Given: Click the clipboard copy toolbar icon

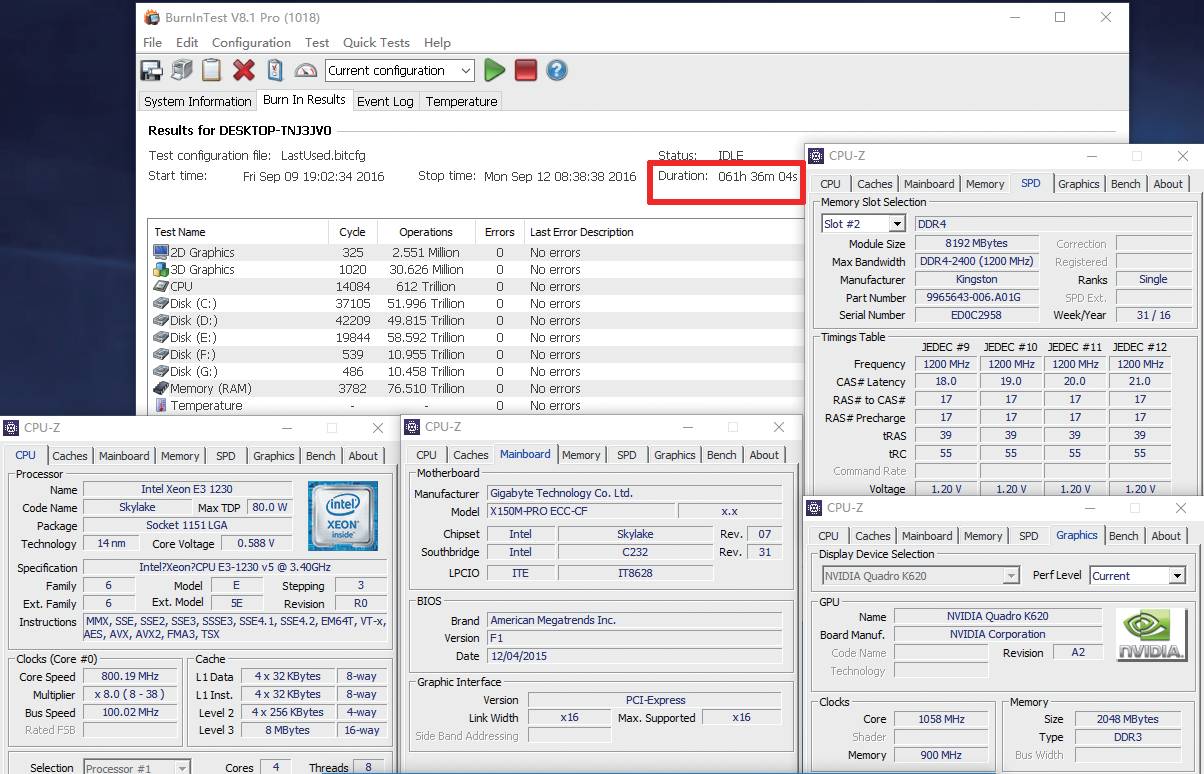Looking at the screenshot, I should click(211, 70).
